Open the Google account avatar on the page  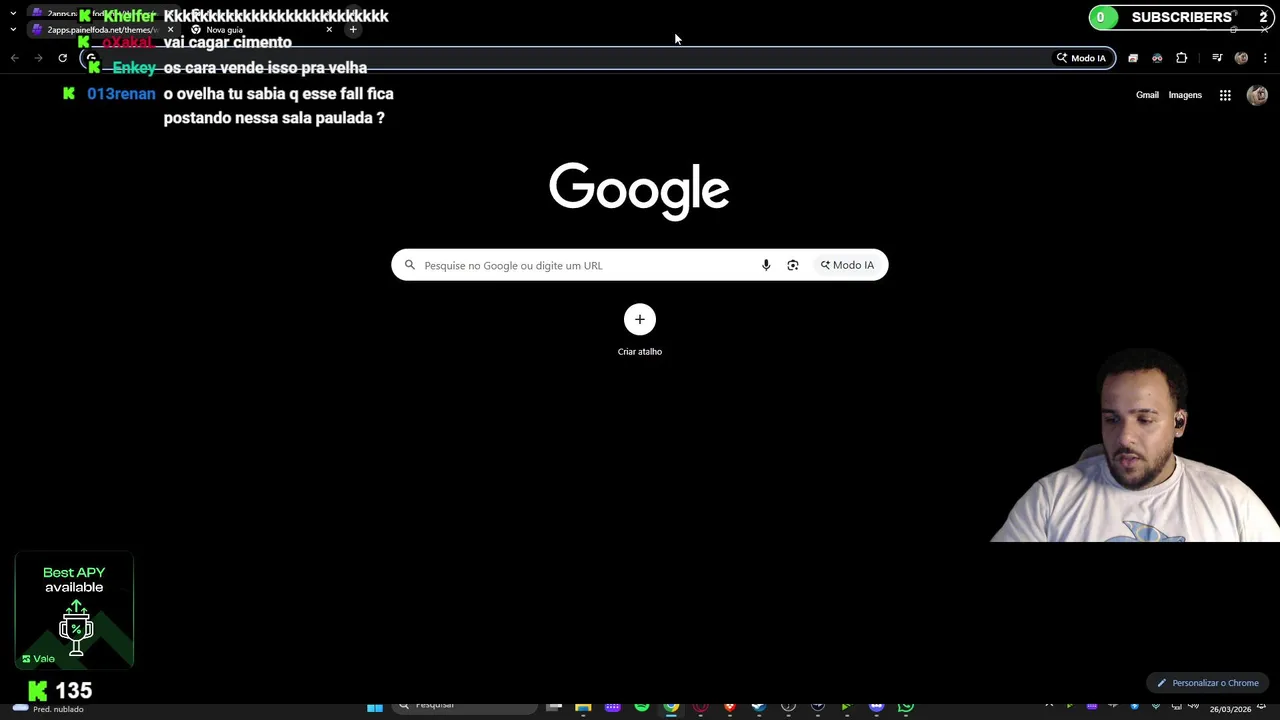(1257, 95)
